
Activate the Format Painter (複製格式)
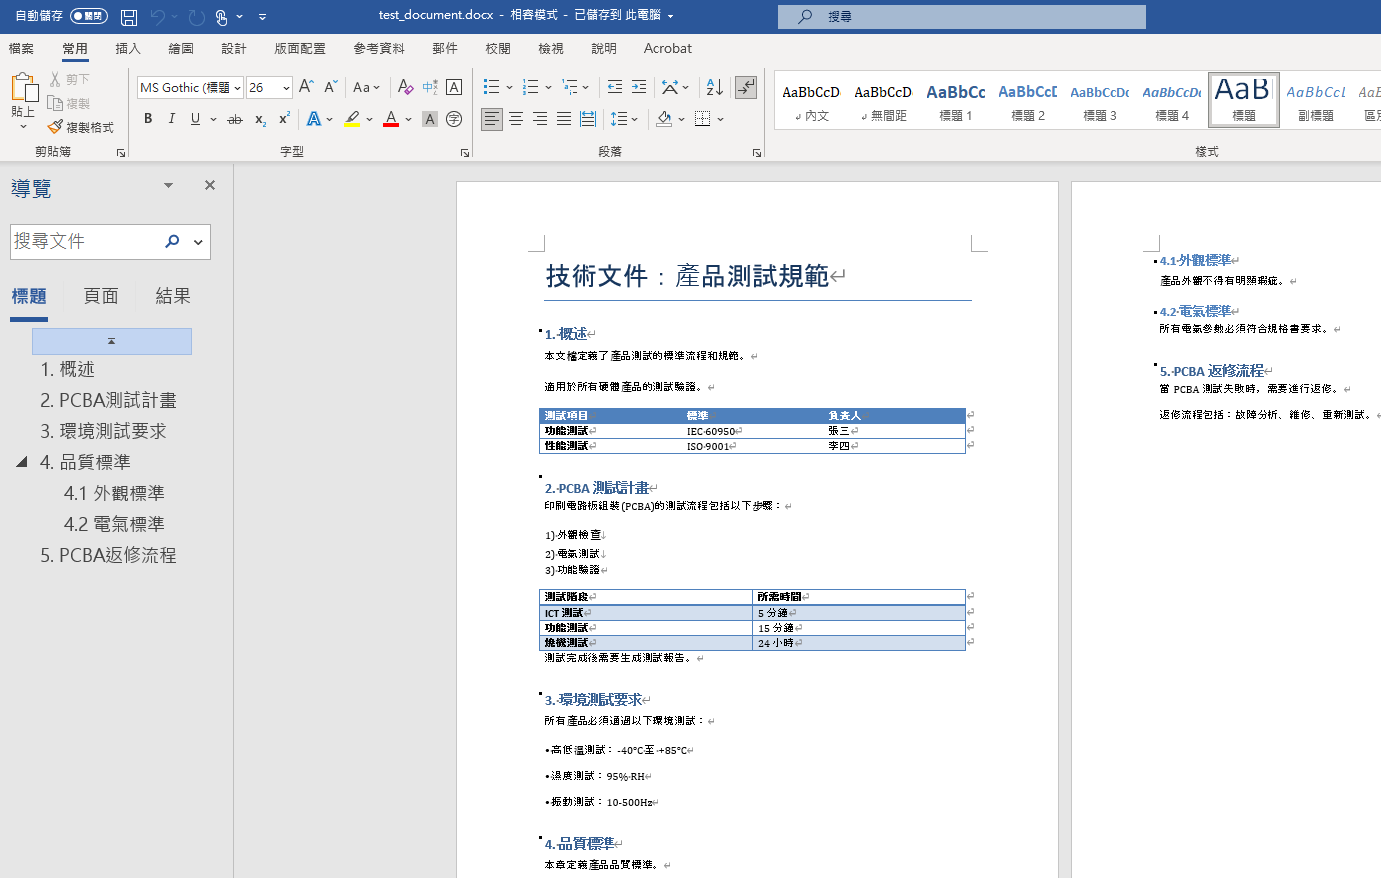pyautogui.click(x=81, y=127)
